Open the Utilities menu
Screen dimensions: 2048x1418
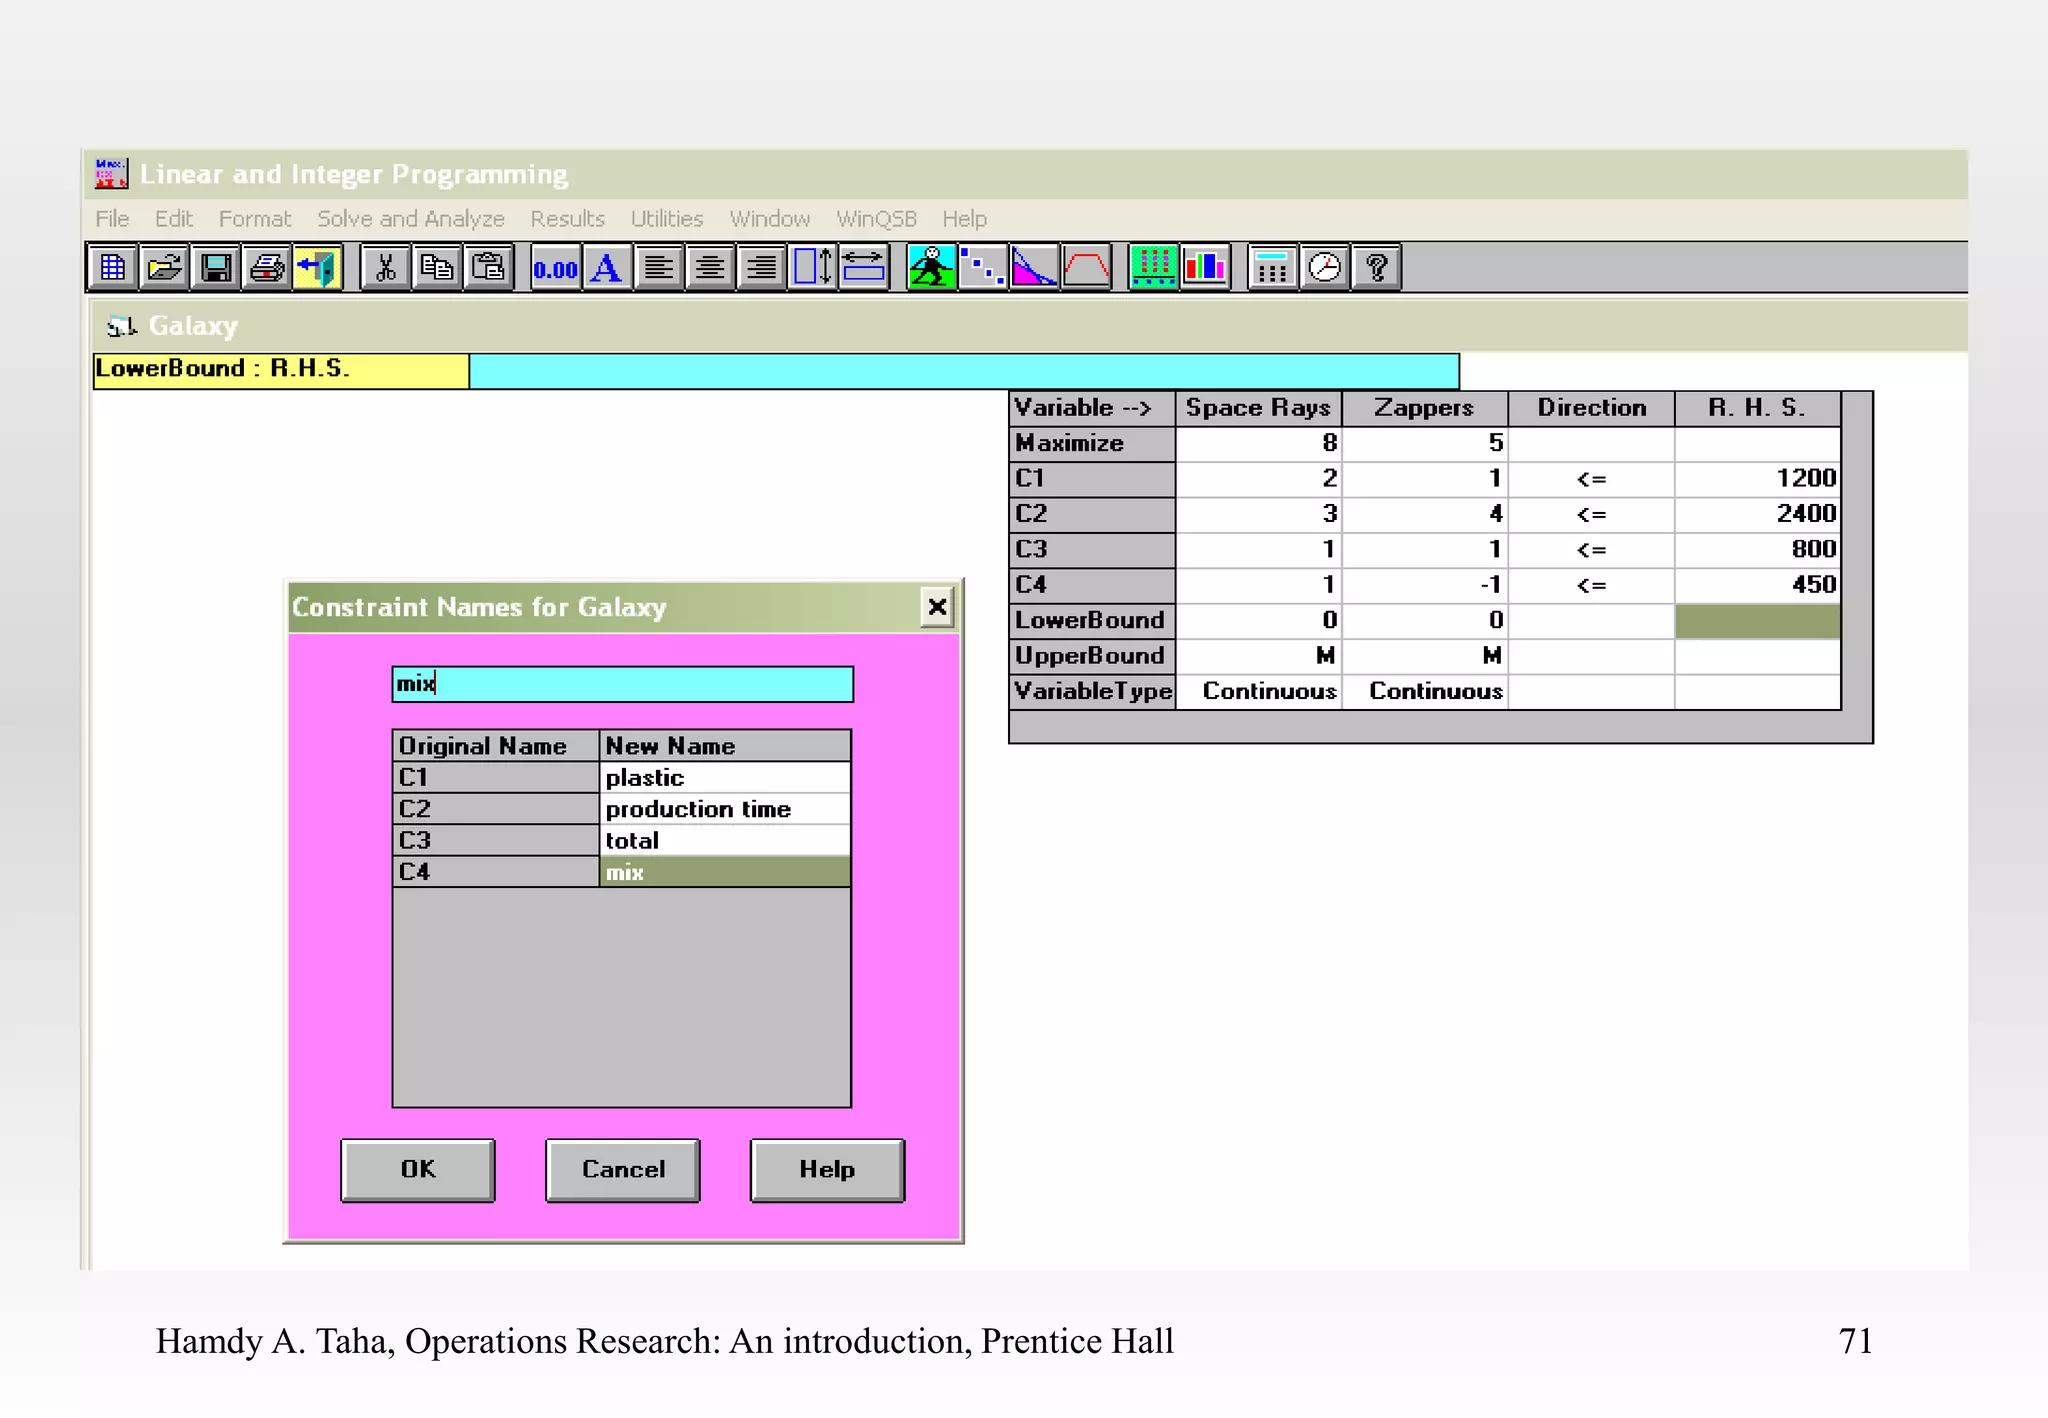(x=666, y=219)
